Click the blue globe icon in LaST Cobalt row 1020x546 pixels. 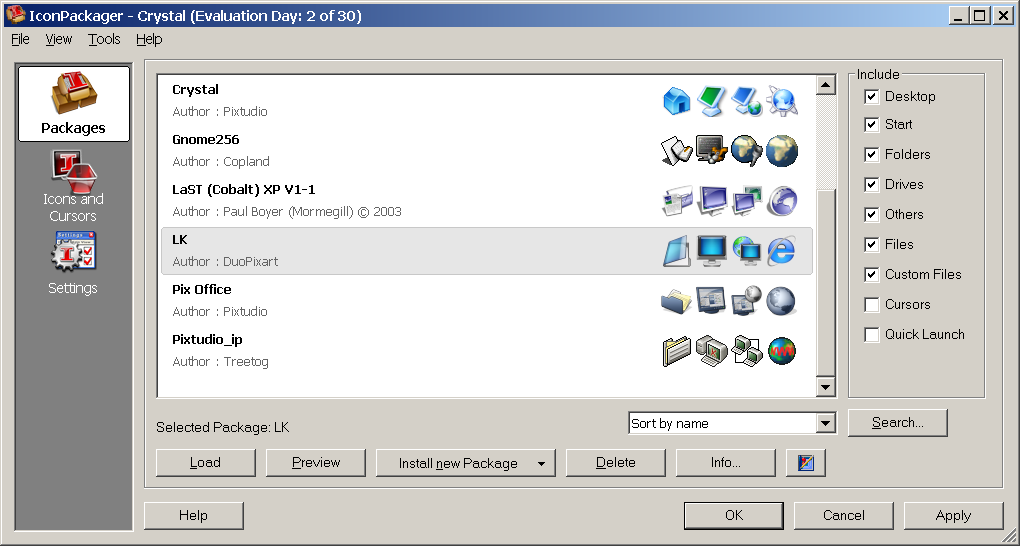pyautogui.click(x=781, y=201)
